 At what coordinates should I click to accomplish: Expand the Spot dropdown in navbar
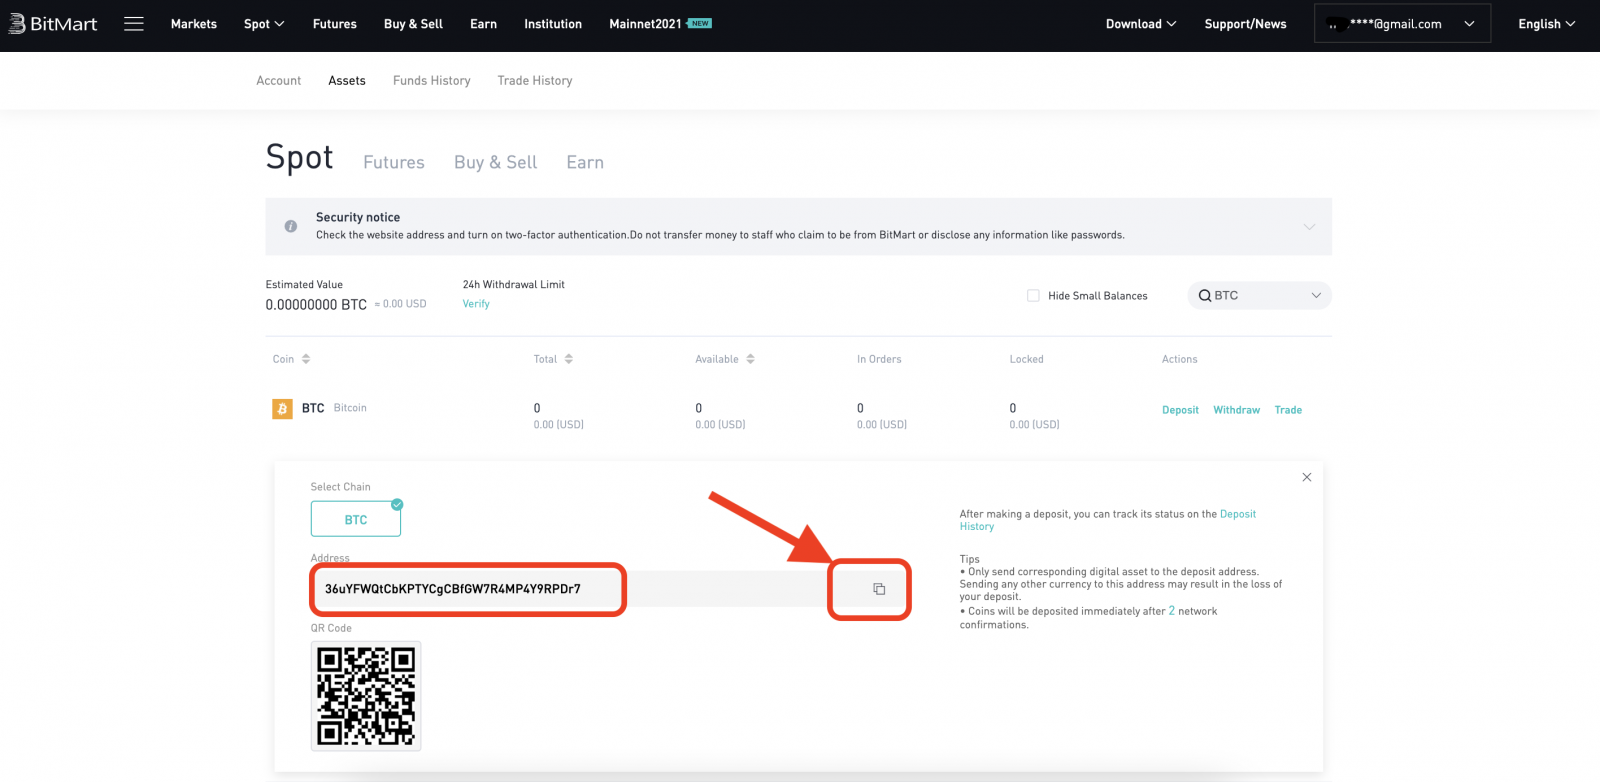tap(264, 24)
